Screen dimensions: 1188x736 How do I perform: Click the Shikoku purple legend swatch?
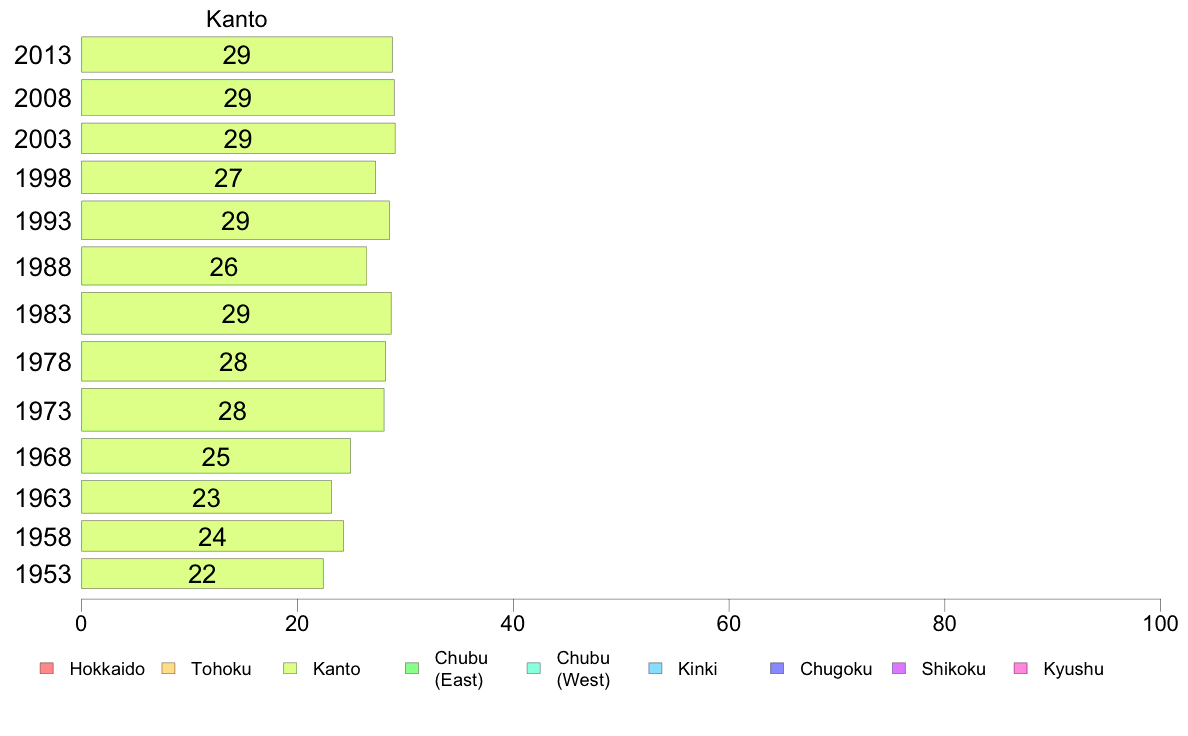pyautogui.click(x=899, y=669)
